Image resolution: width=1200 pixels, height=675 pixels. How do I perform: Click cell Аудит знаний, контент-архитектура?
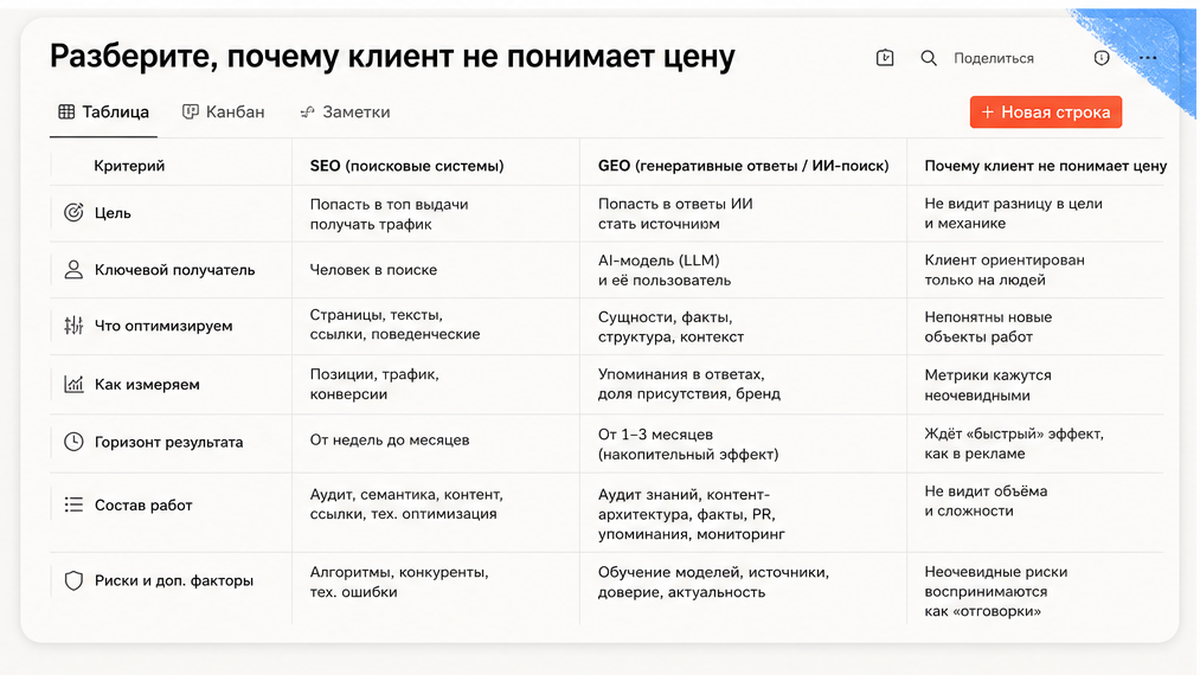(x=691, y=514)
